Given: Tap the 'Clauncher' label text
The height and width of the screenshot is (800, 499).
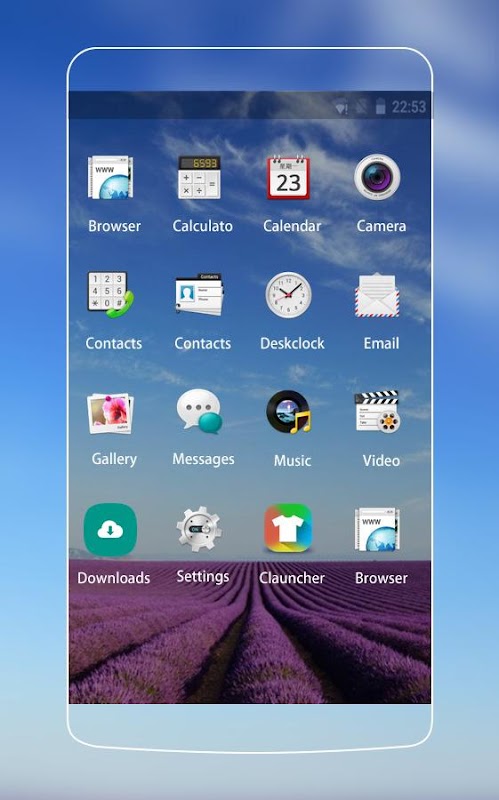Looking at the screenshot, I should tap(291, 578).
